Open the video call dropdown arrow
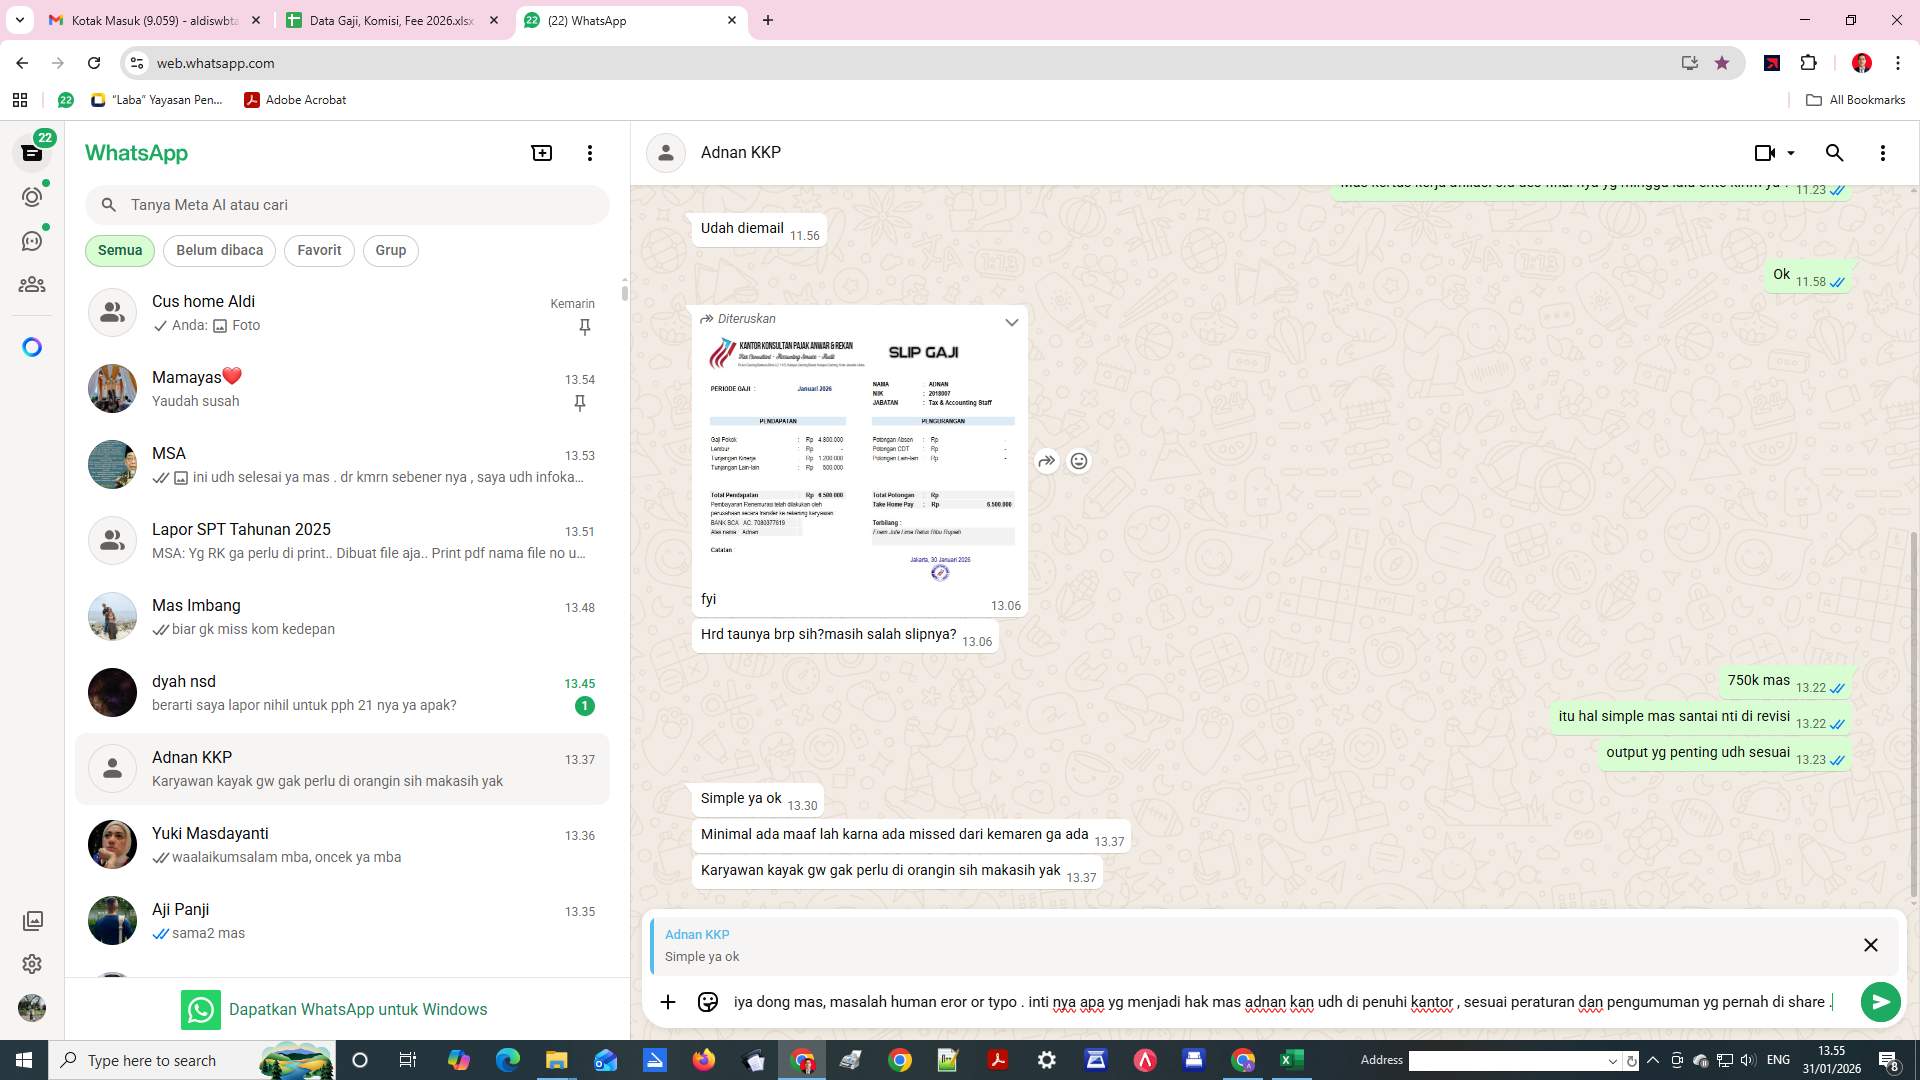Viewport: 1920px width, 1080px height. point(1790,152)
